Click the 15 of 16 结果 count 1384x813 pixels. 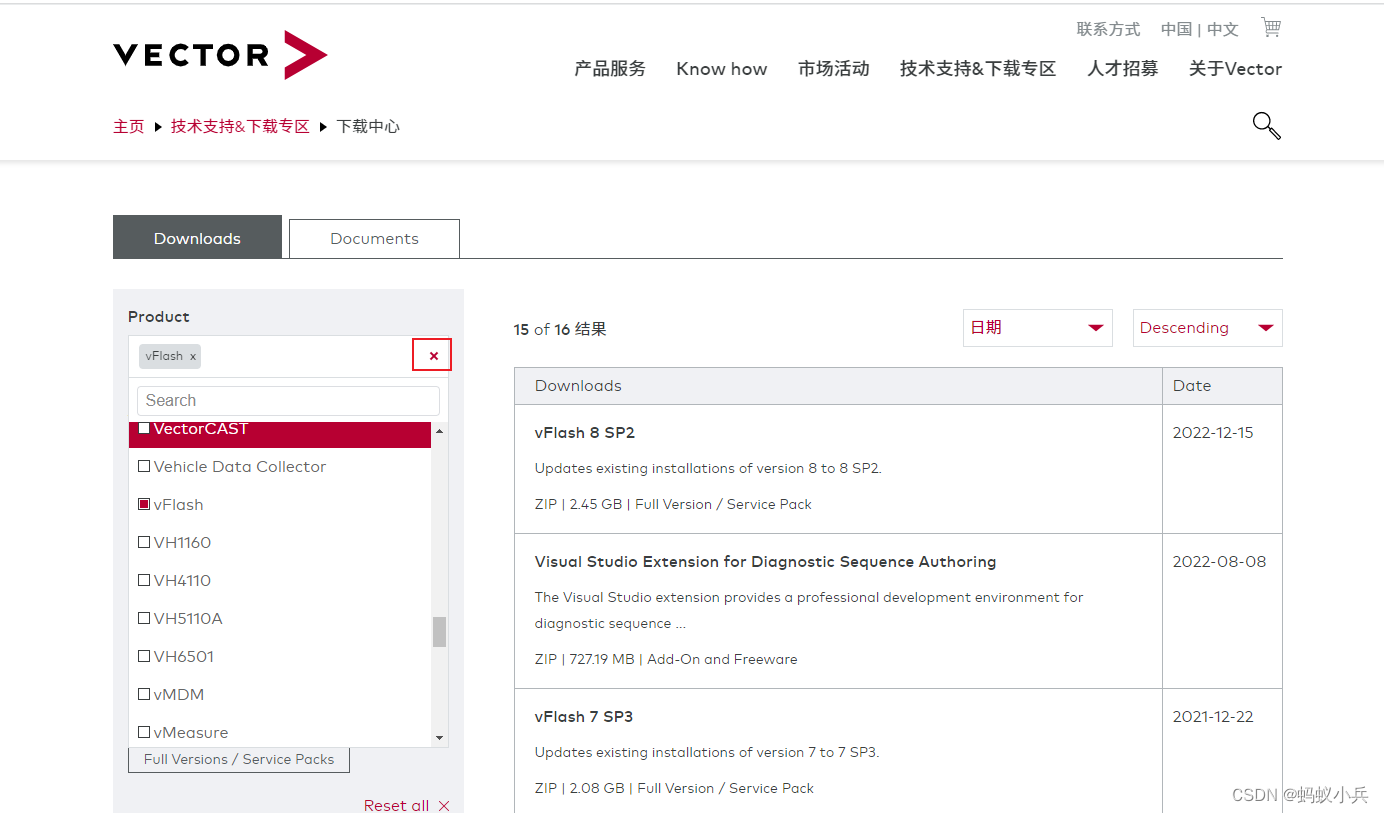point(560,329)
